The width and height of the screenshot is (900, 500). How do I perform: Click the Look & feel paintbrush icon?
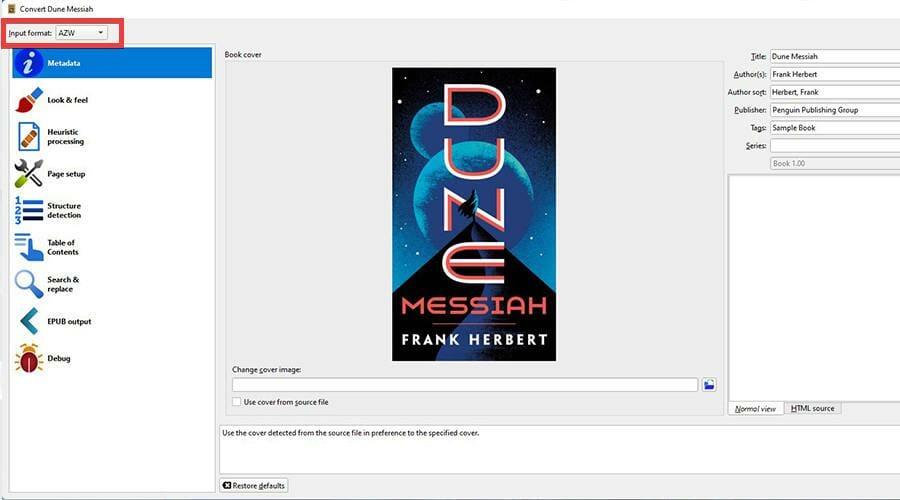coord(29,100)
